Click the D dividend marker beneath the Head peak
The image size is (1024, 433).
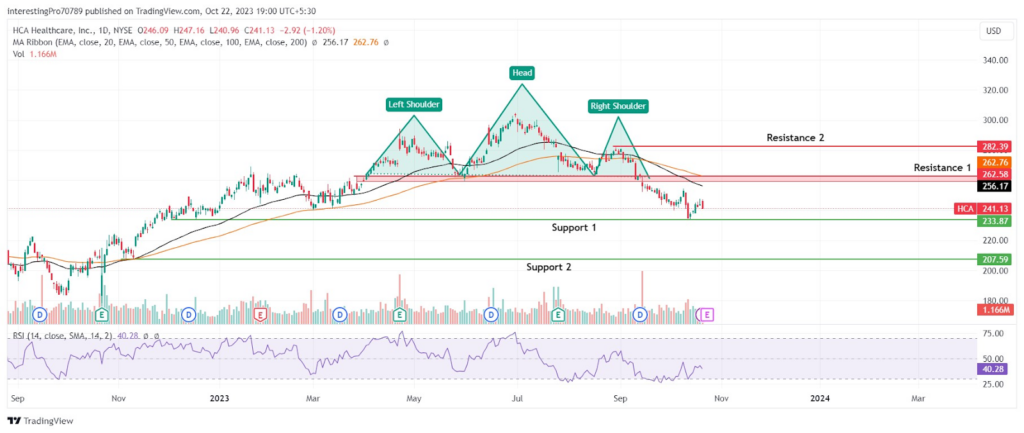coord(490,315)
